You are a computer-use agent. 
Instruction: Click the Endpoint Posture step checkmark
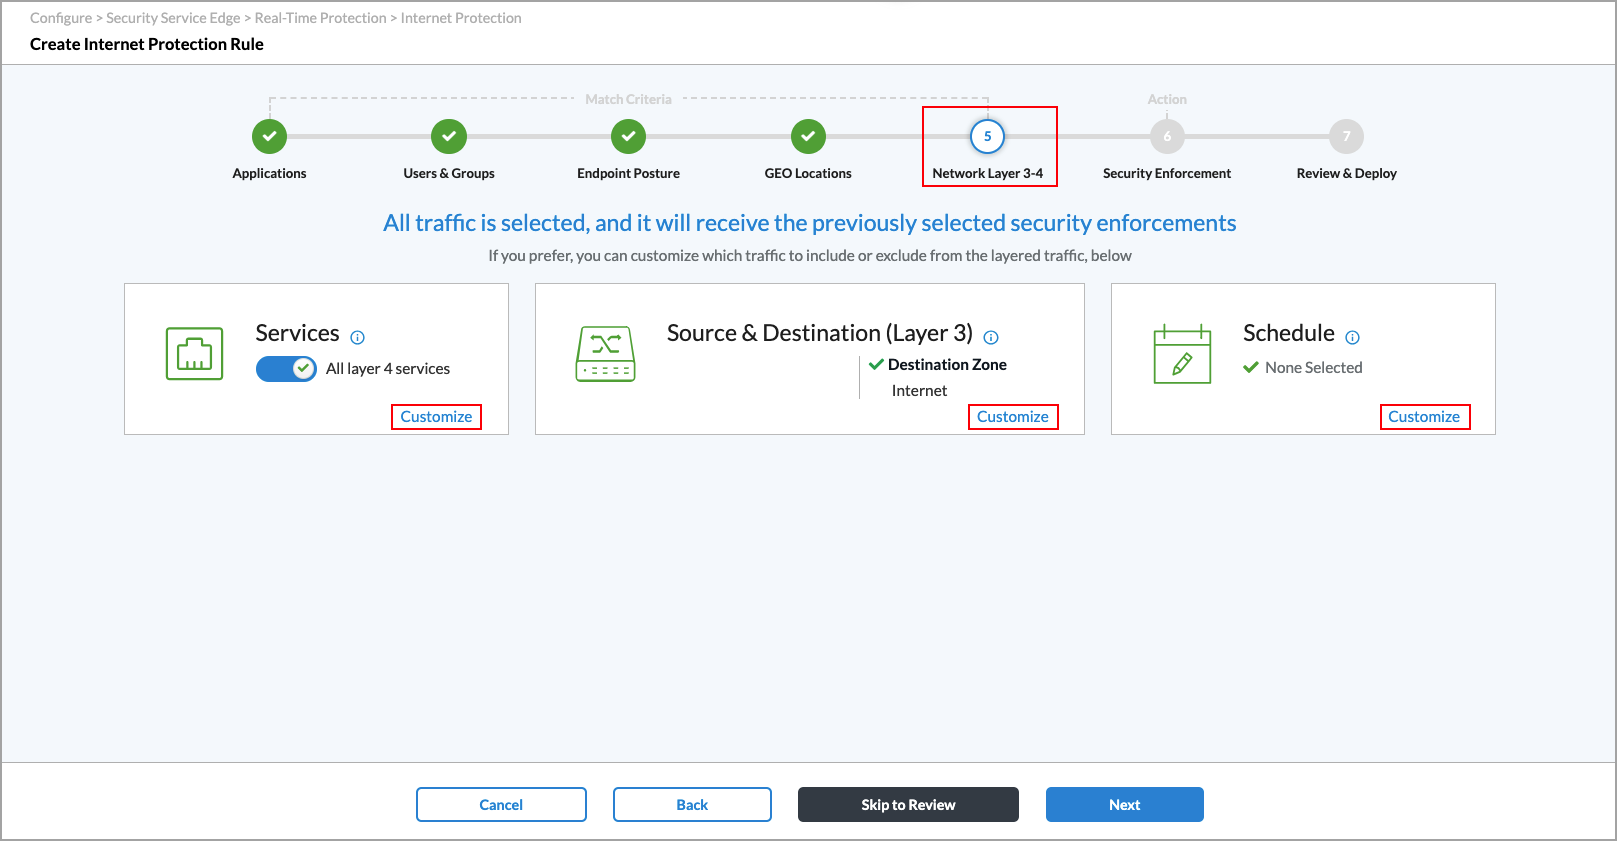(628, 136)
